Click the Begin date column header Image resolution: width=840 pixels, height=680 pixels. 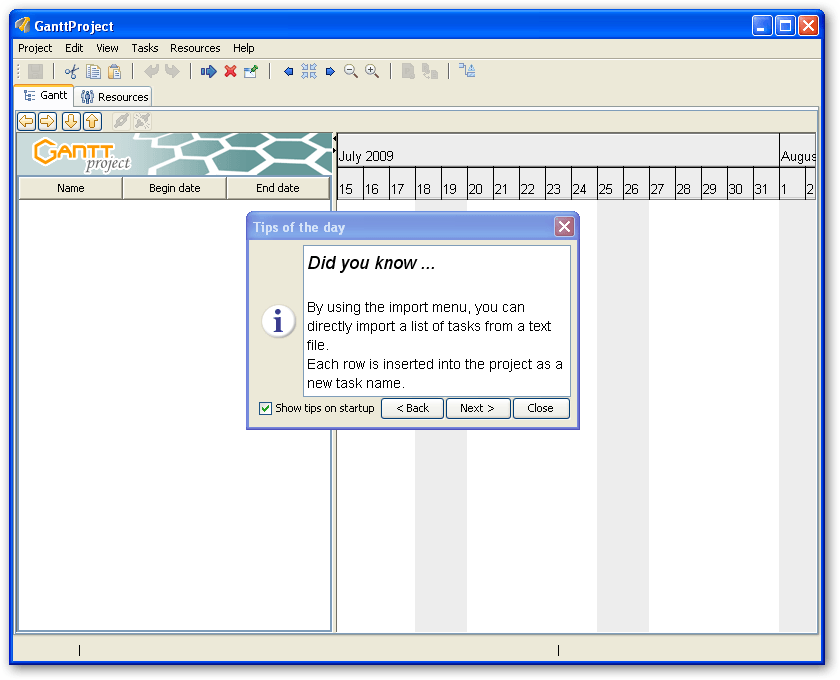click(175, 188)
